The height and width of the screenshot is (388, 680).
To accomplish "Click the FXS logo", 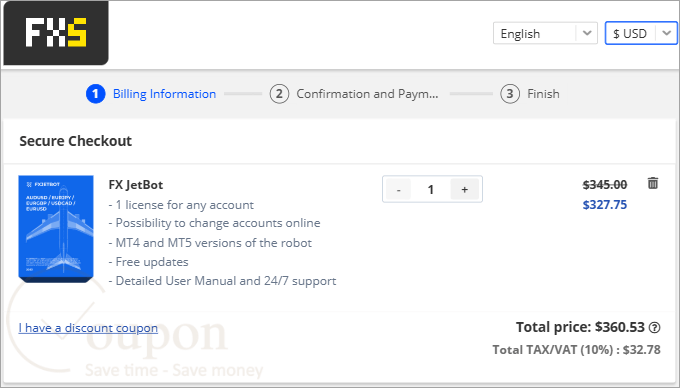I will coord(56,33).
